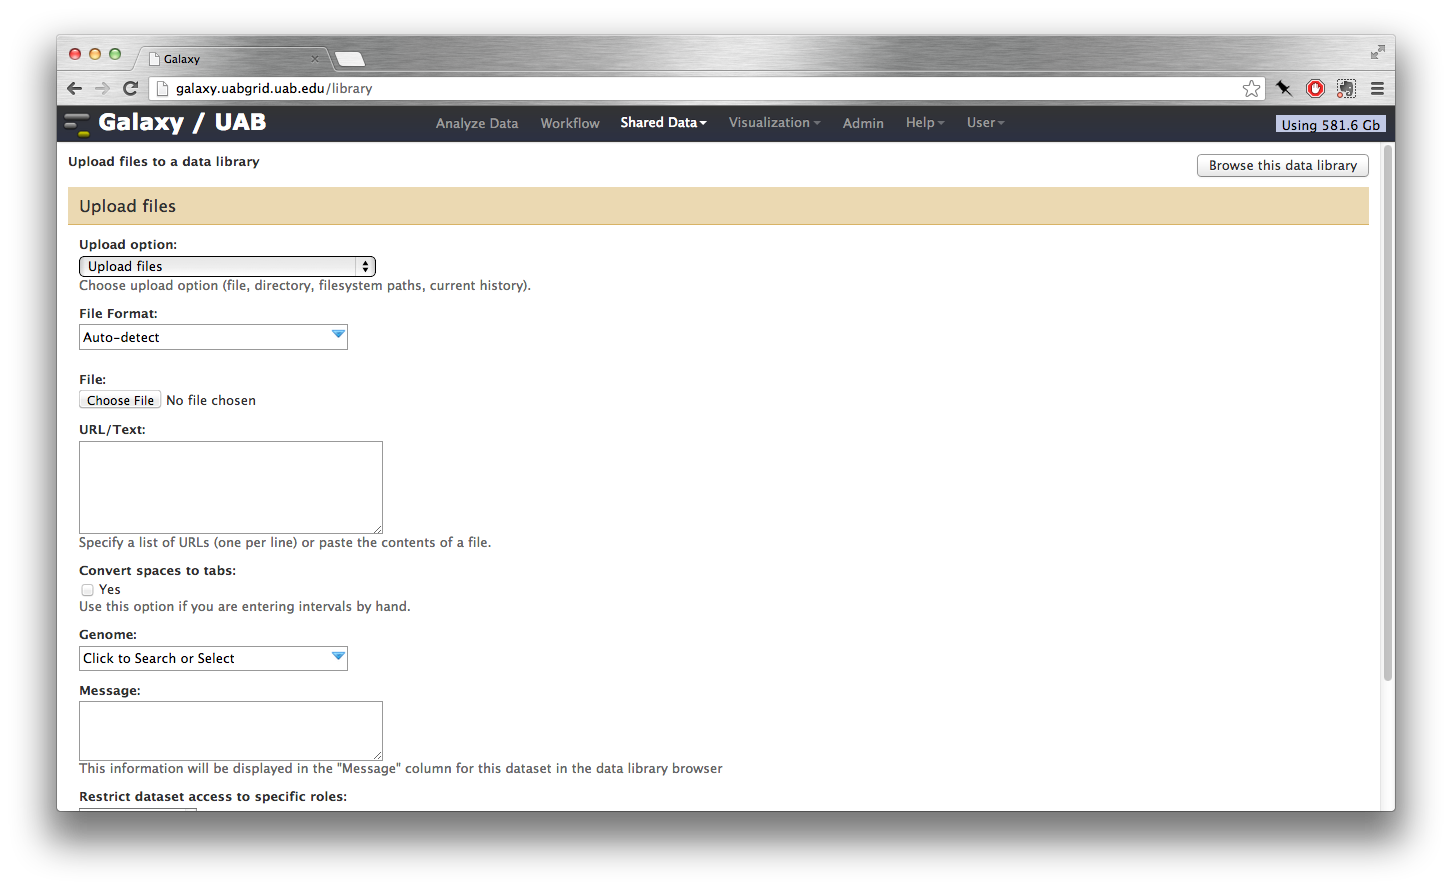Click the Galaxy logo icon
Image resolution: width=1452 pixels, height=890 pixels.
[77, 124]
